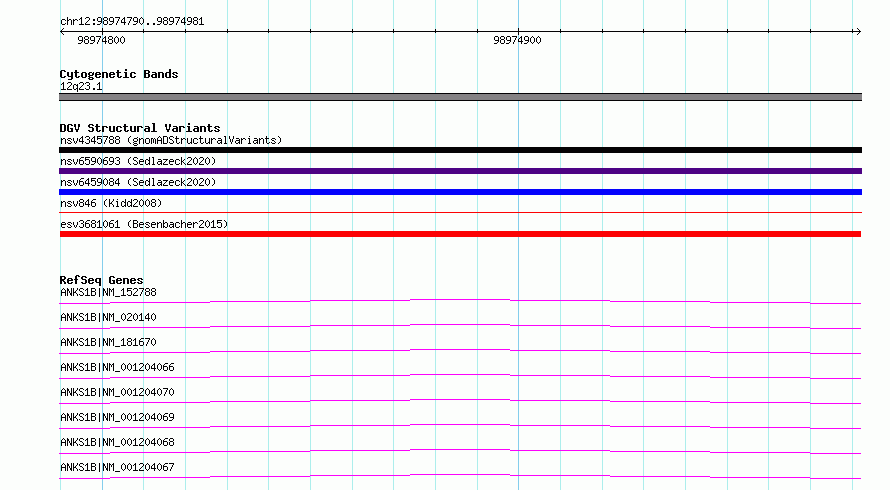Image resolution: width=890 pixels, height=490 pixels.
Task: Click the nsv6590693 (Sedlazeck2020) label
Action: click(x=138, y=161)
